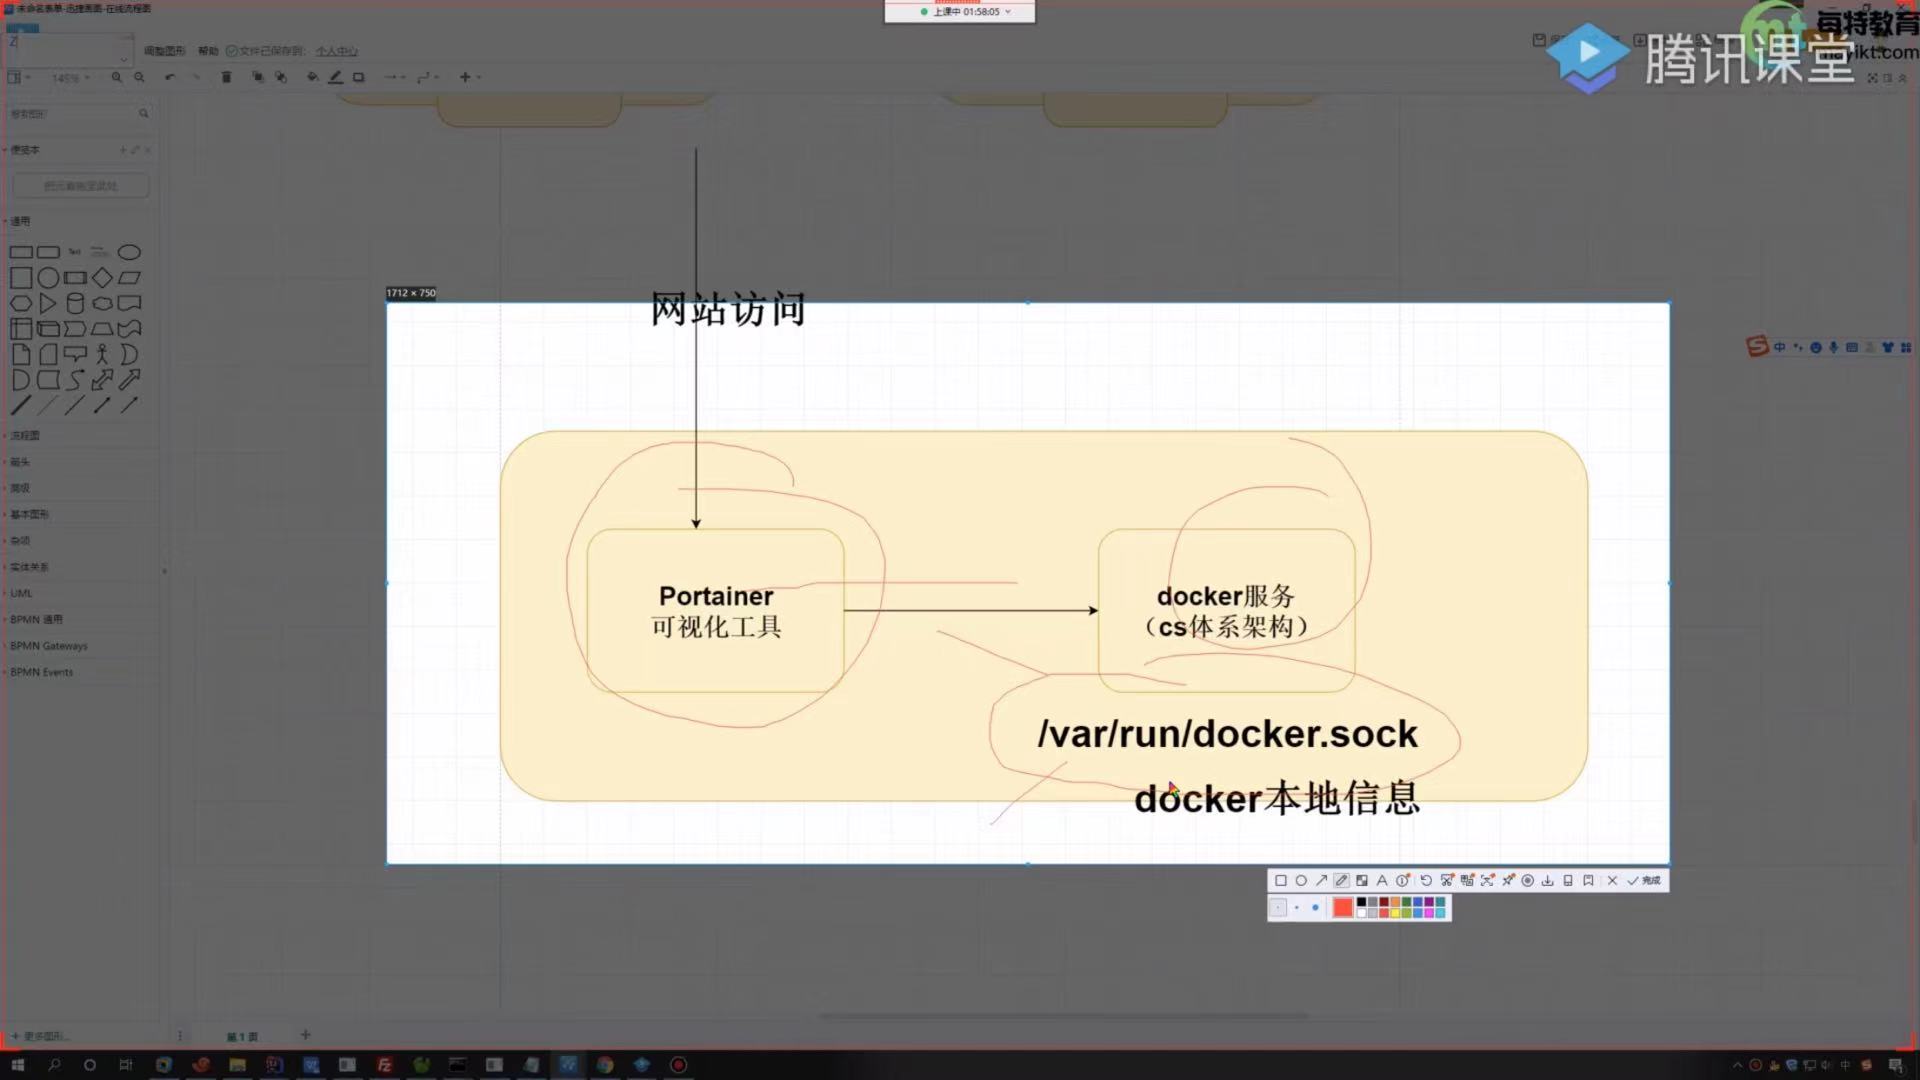Open the 调整图形 menu

click(164, 51)
